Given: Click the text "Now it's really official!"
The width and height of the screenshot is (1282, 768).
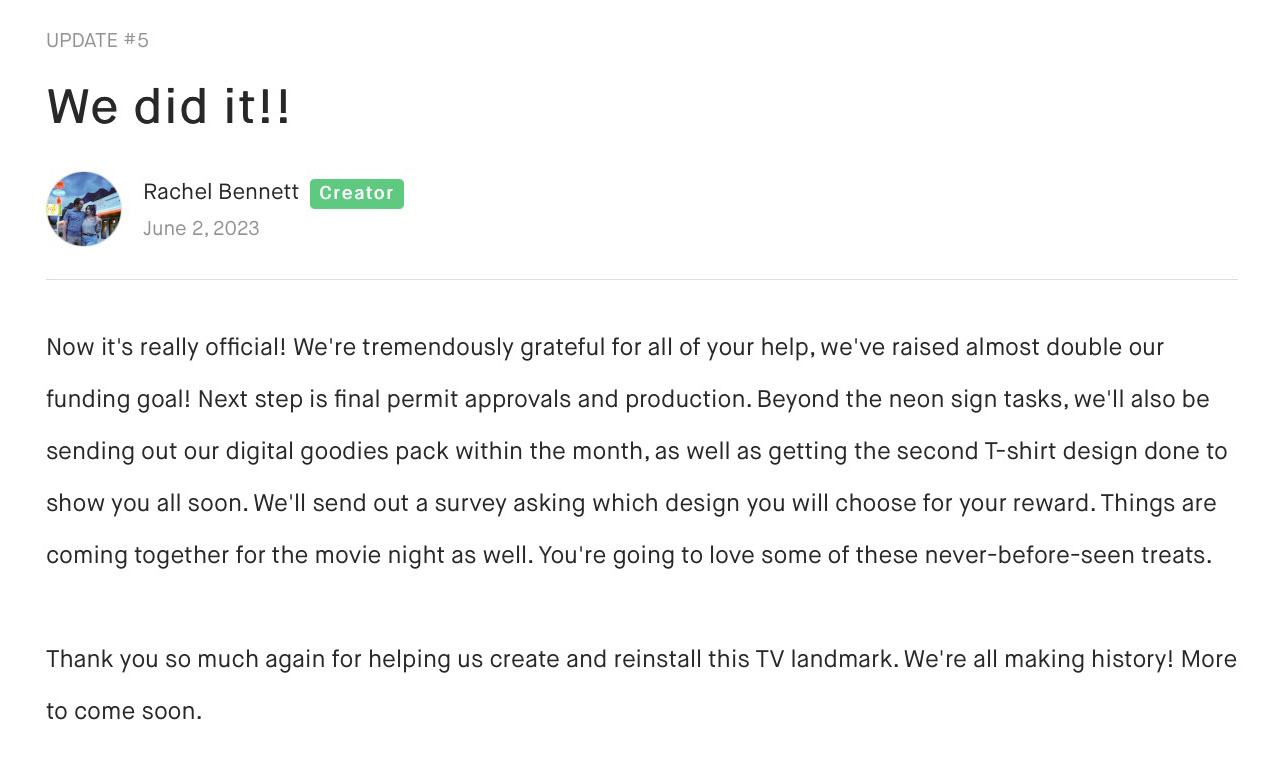Looking at the screenshot, I should (166, 348).
